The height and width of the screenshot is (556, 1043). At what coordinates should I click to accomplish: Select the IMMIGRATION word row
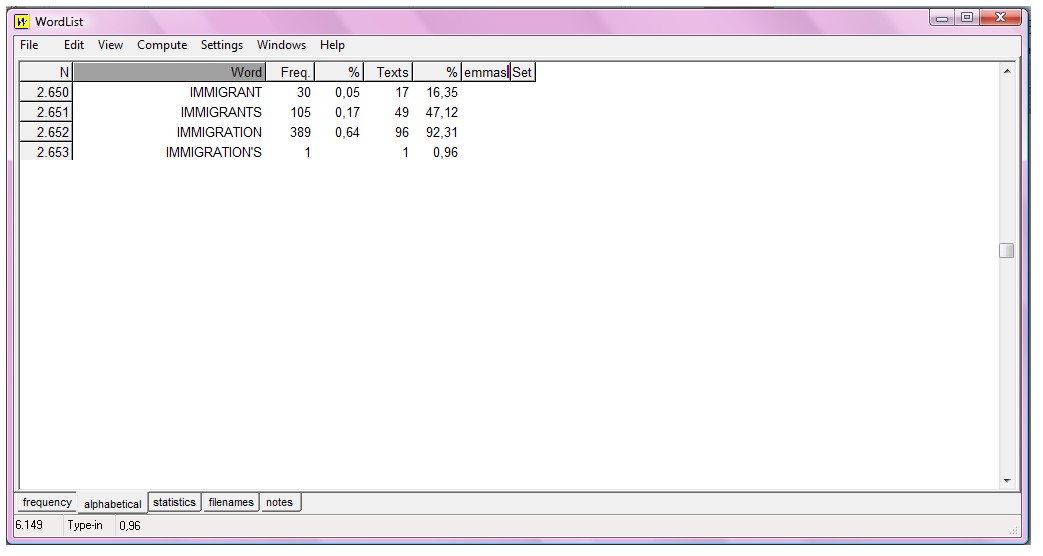tap(219, 132)
